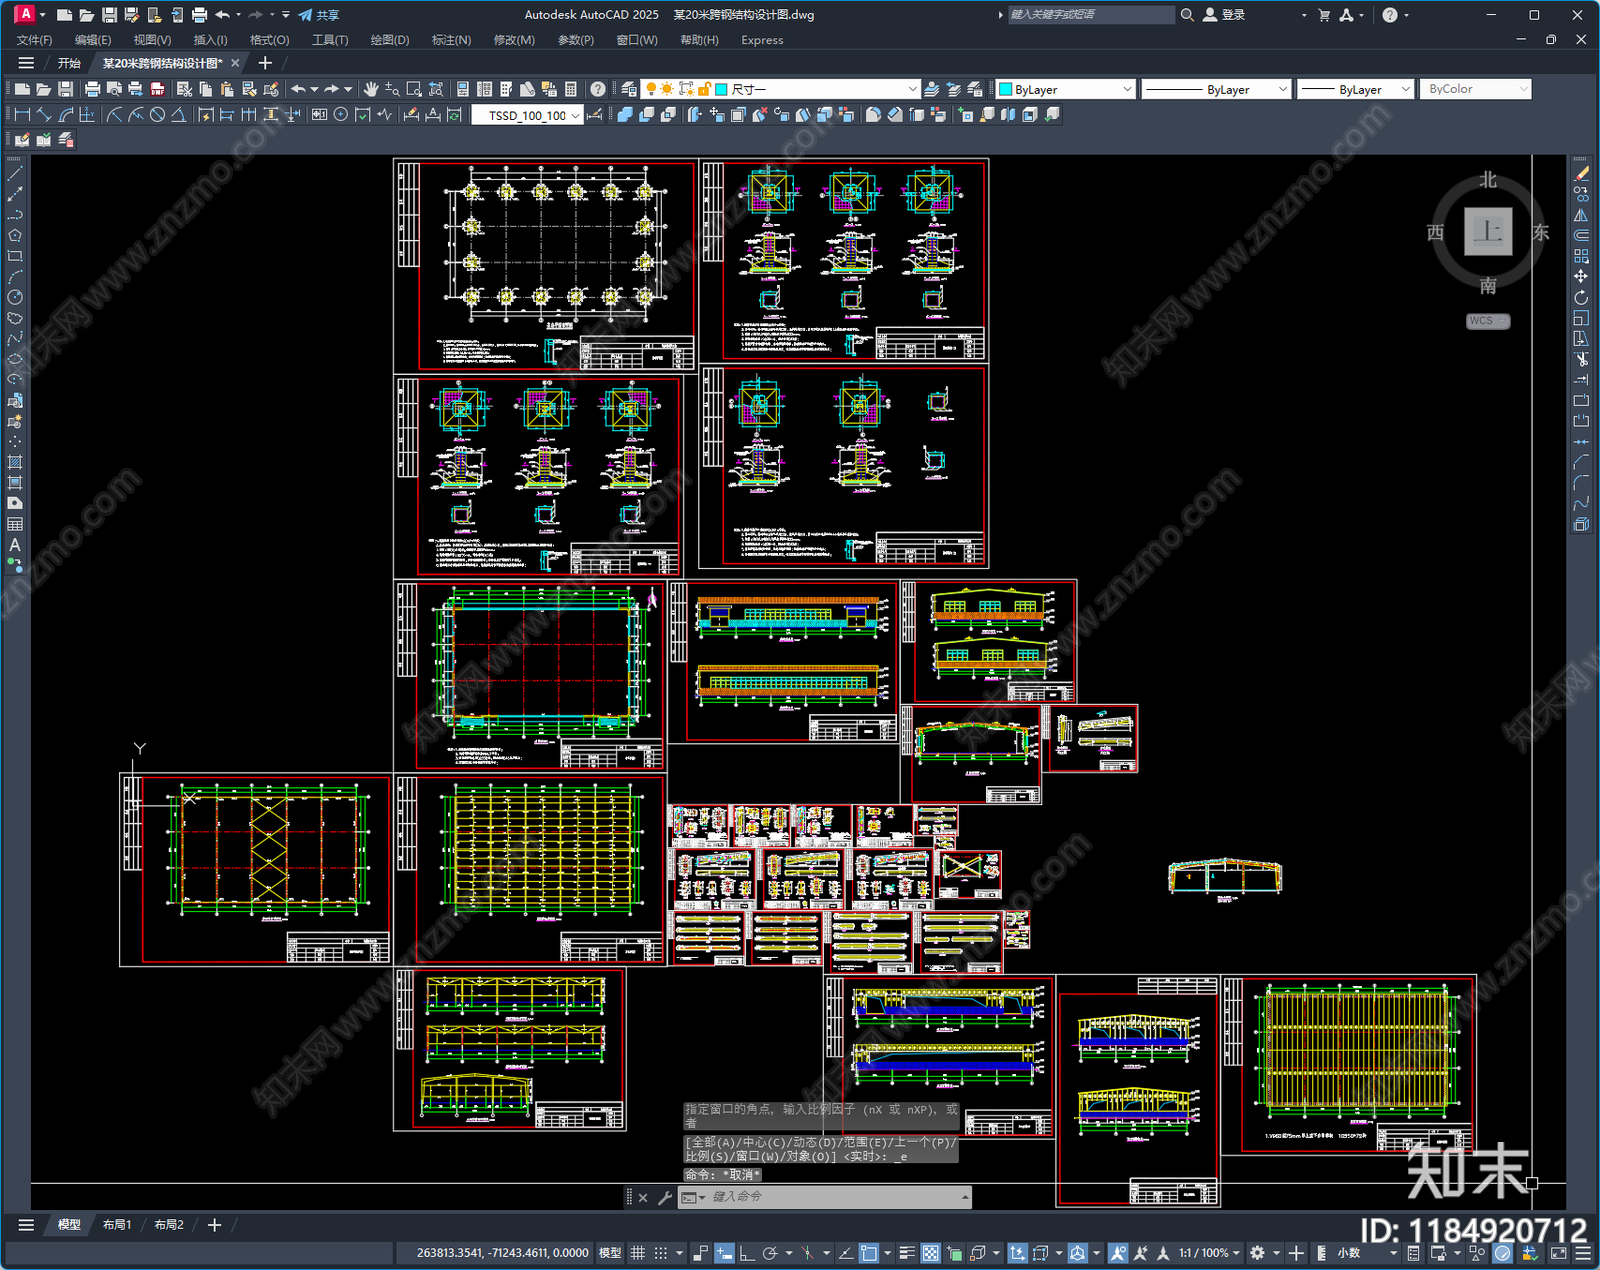This screenshot has height=1270, width=1600.
Task: Click the Plot printer icon
Action: click(x=92, y=89)
